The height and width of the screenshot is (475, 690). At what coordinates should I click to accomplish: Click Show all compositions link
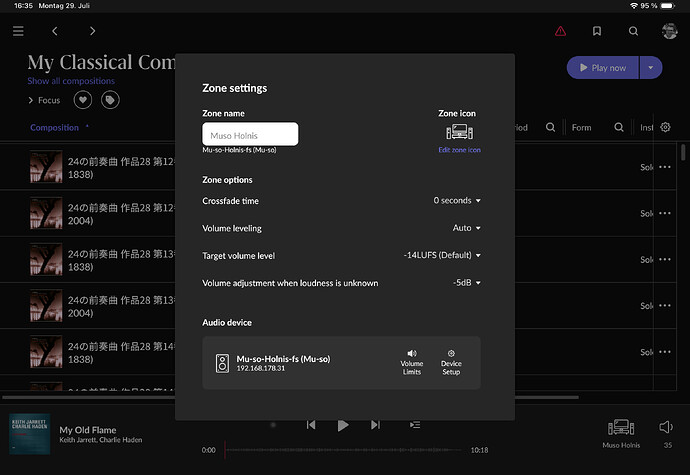[71, 81]
